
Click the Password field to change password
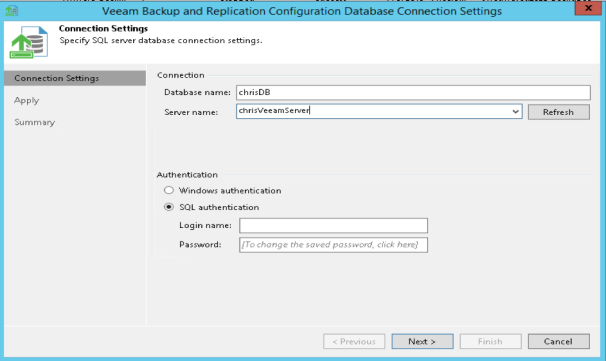click(x=333, y=245)
